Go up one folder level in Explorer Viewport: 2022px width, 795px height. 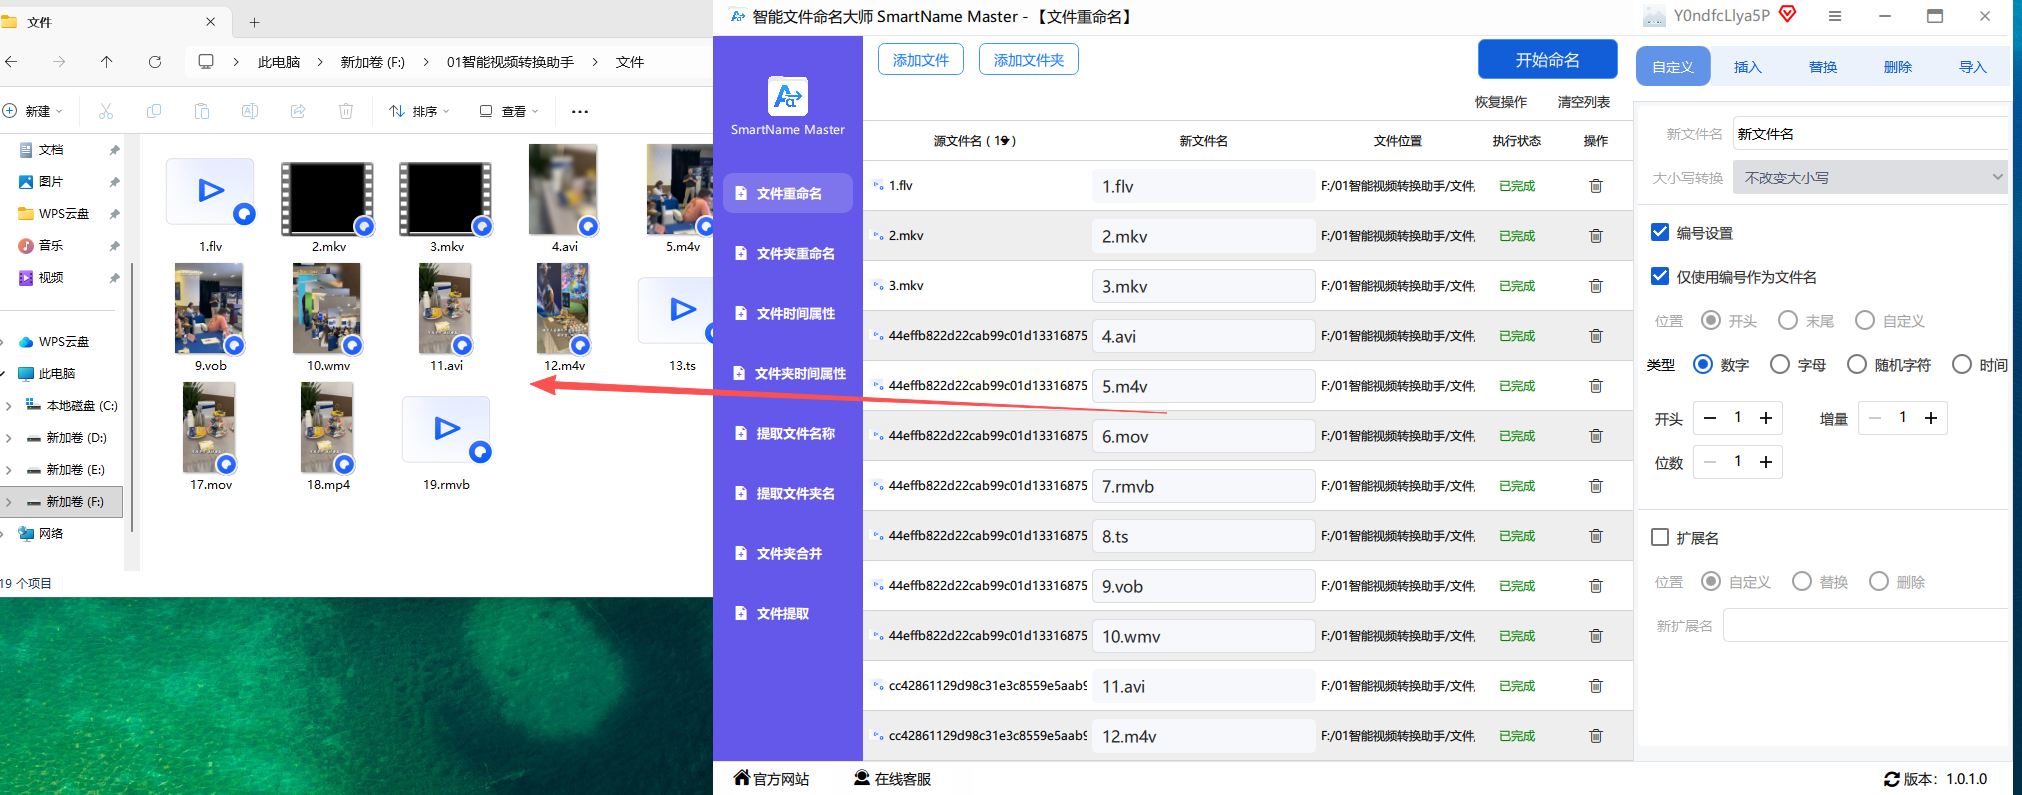[x=107, y=62]
